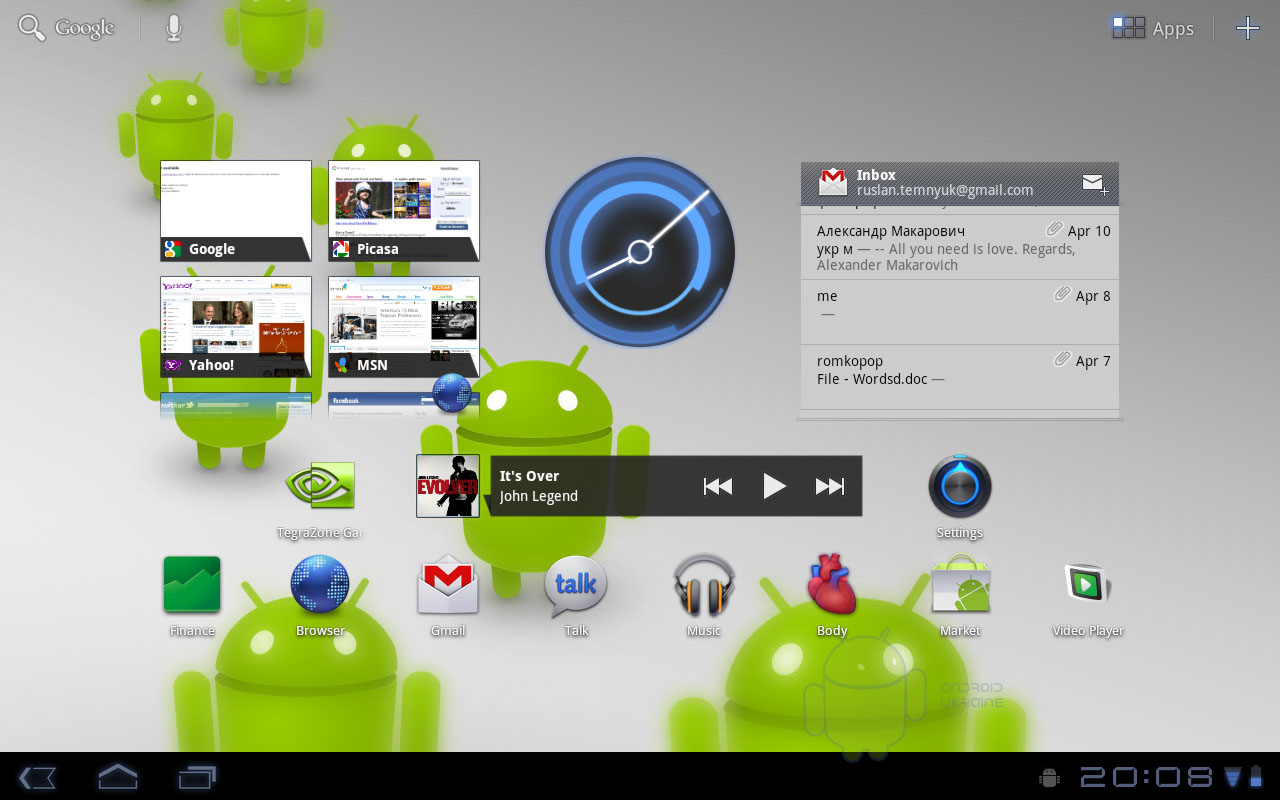Open the Browser app
This screenshot has height=800, width=1280.
[x=320, y=596]
